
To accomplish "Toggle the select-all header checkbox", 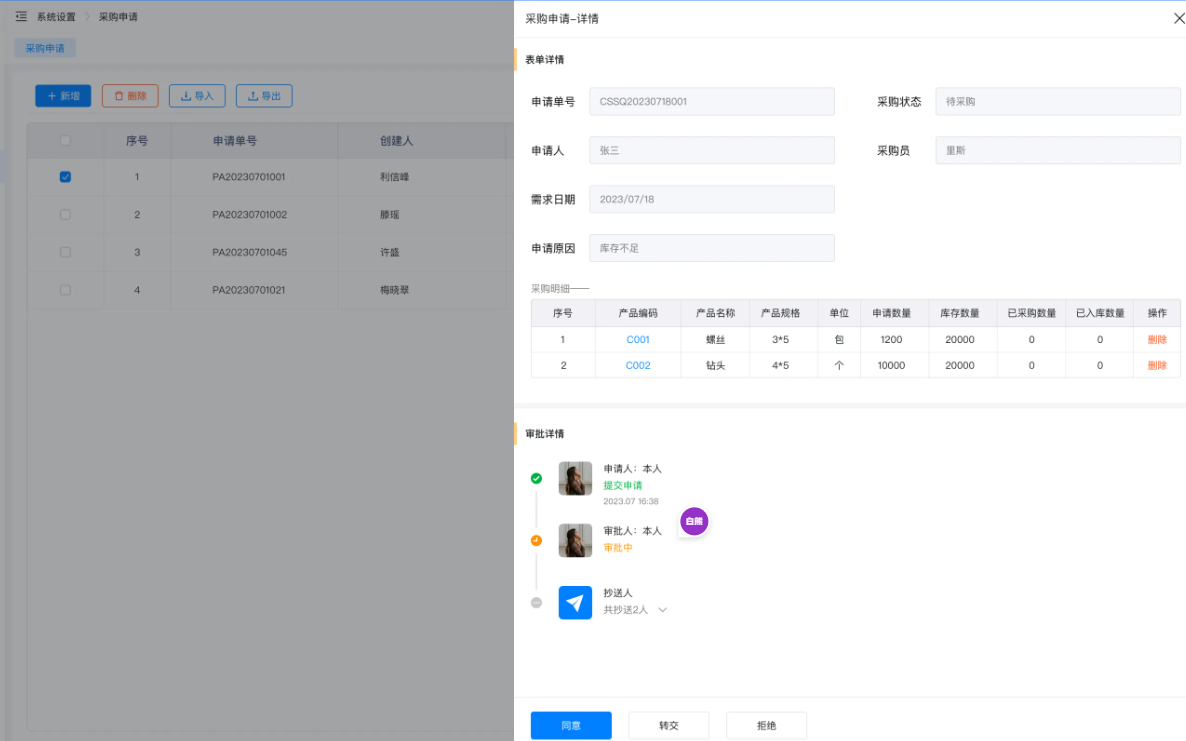I will point(65,141).
